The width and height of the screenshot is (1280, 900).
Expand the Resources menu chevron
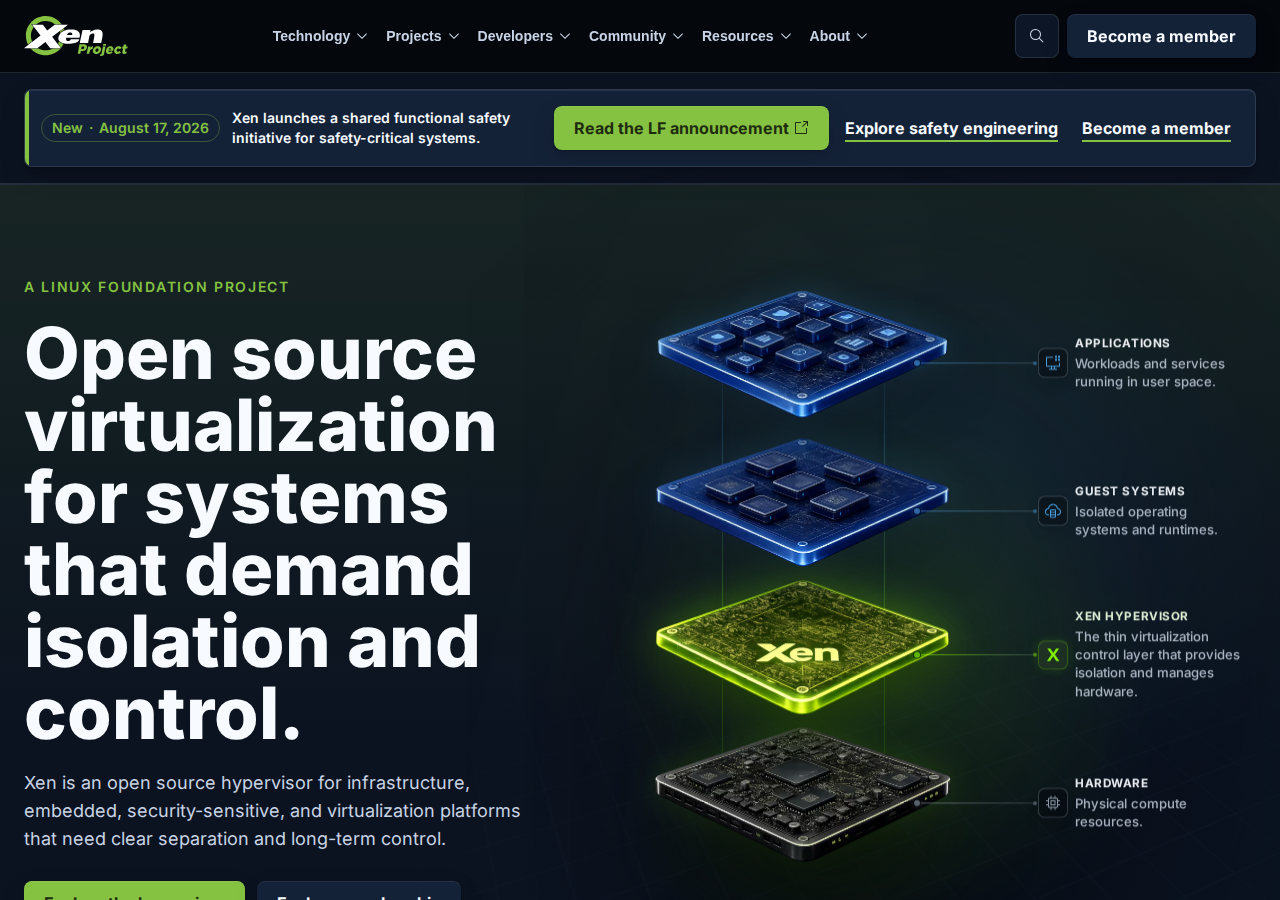[x=786, y=36]
